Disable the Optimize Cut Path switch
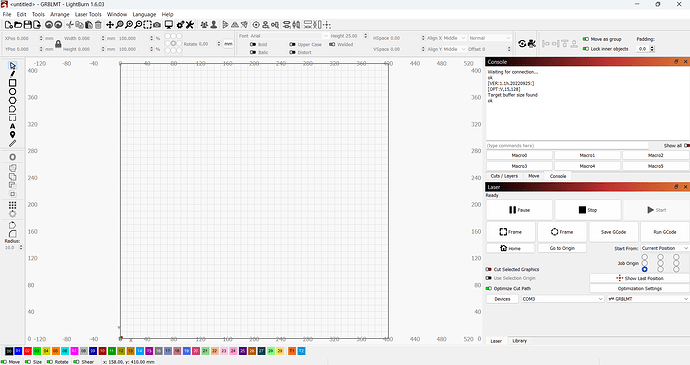690x365 pixels. pos(488,288)
